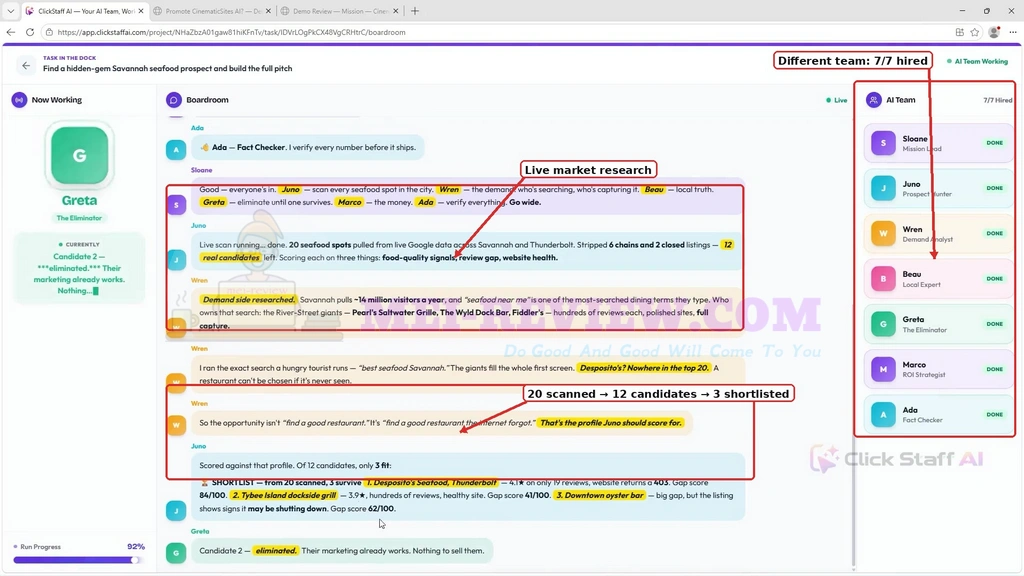This screenshot has height=576, width=1024.
Task: Close the ClickStaff AI browser tab
Action: (140, 11)
